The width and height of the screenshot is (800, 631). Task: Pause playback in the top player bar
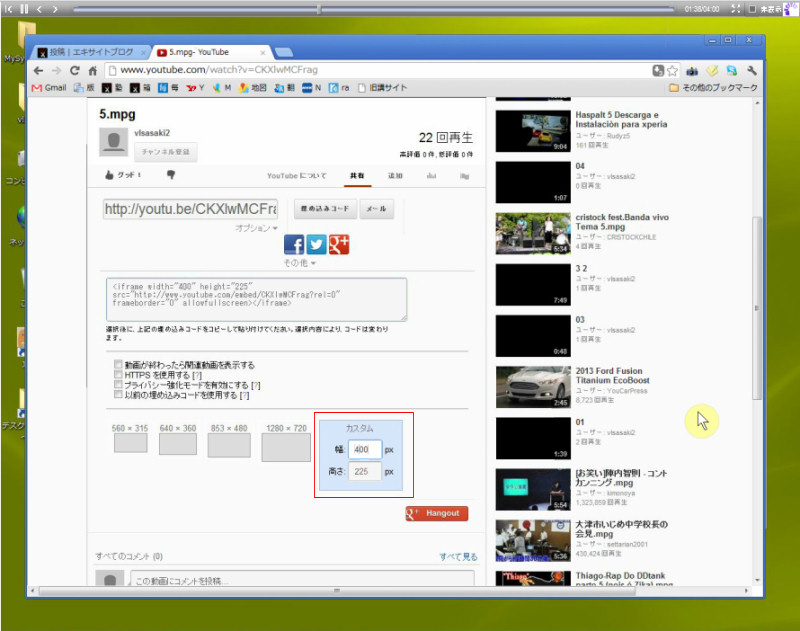pyautogui.click(x=24, y=9)
